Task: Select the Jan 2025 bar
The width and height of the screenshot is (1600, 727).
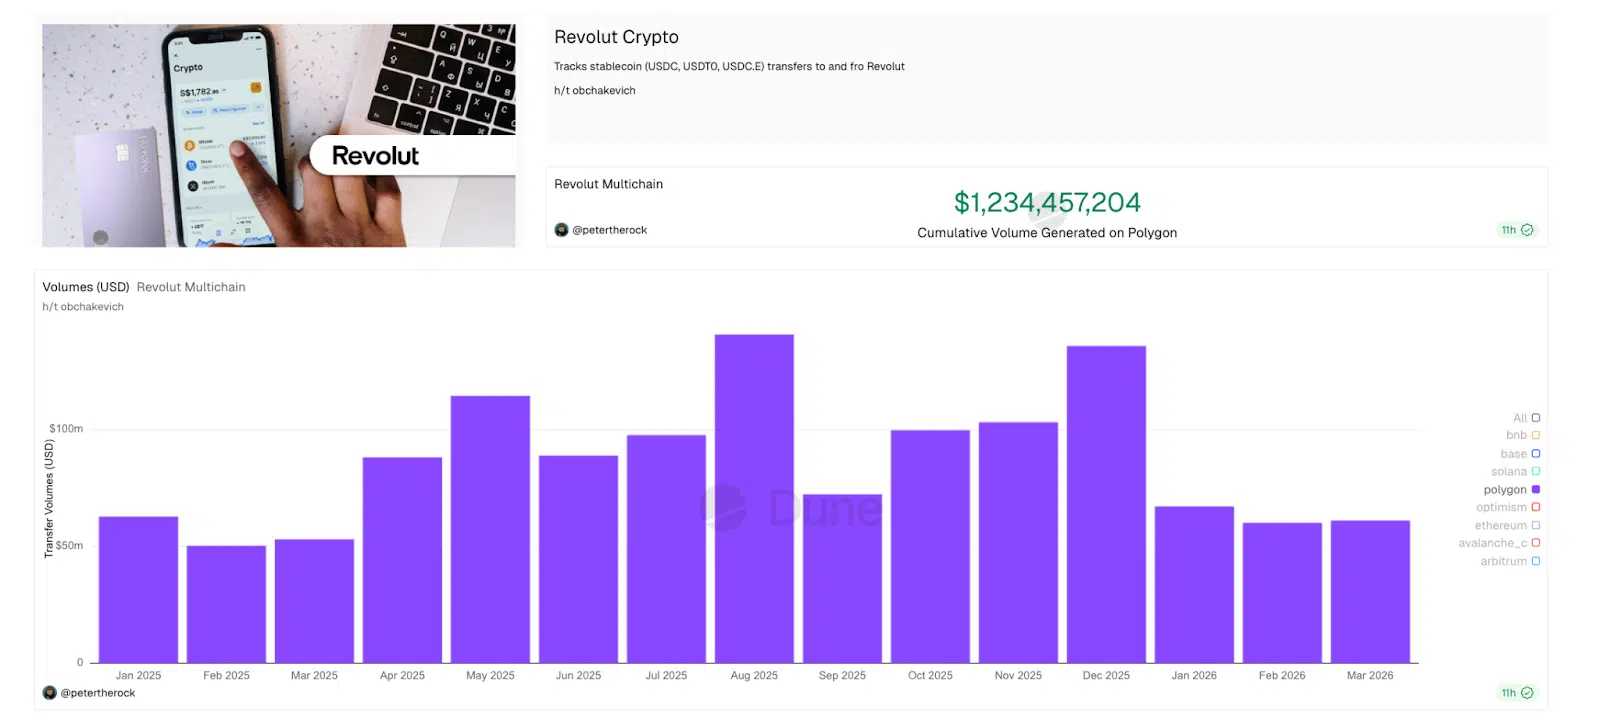Action: tap(138, 589)
